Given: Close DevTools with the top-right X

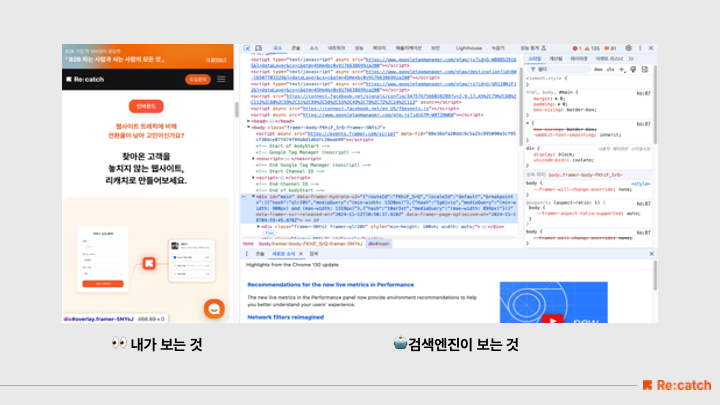Looking at the screenshot, I should tap(651, 48).
